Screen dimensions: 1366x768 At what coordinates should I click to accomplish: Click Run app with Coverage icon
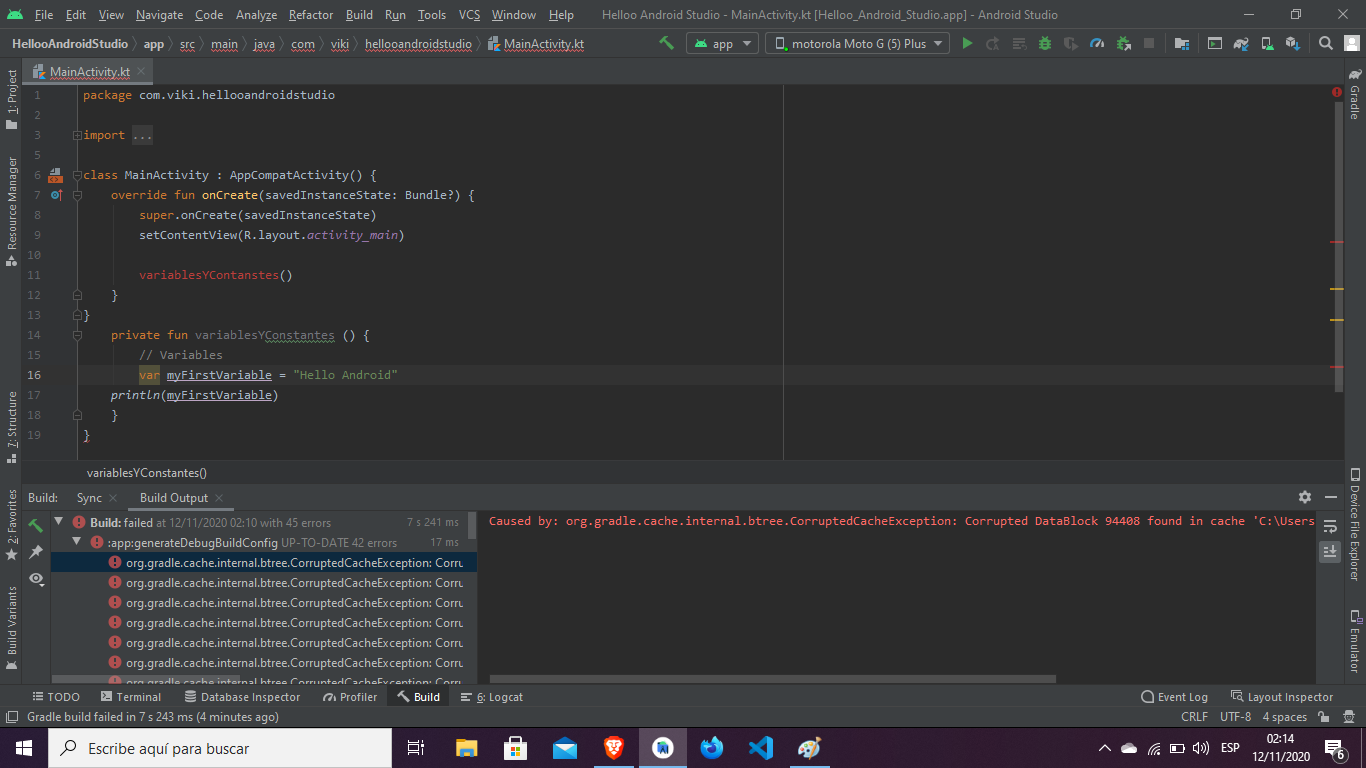1071,43
